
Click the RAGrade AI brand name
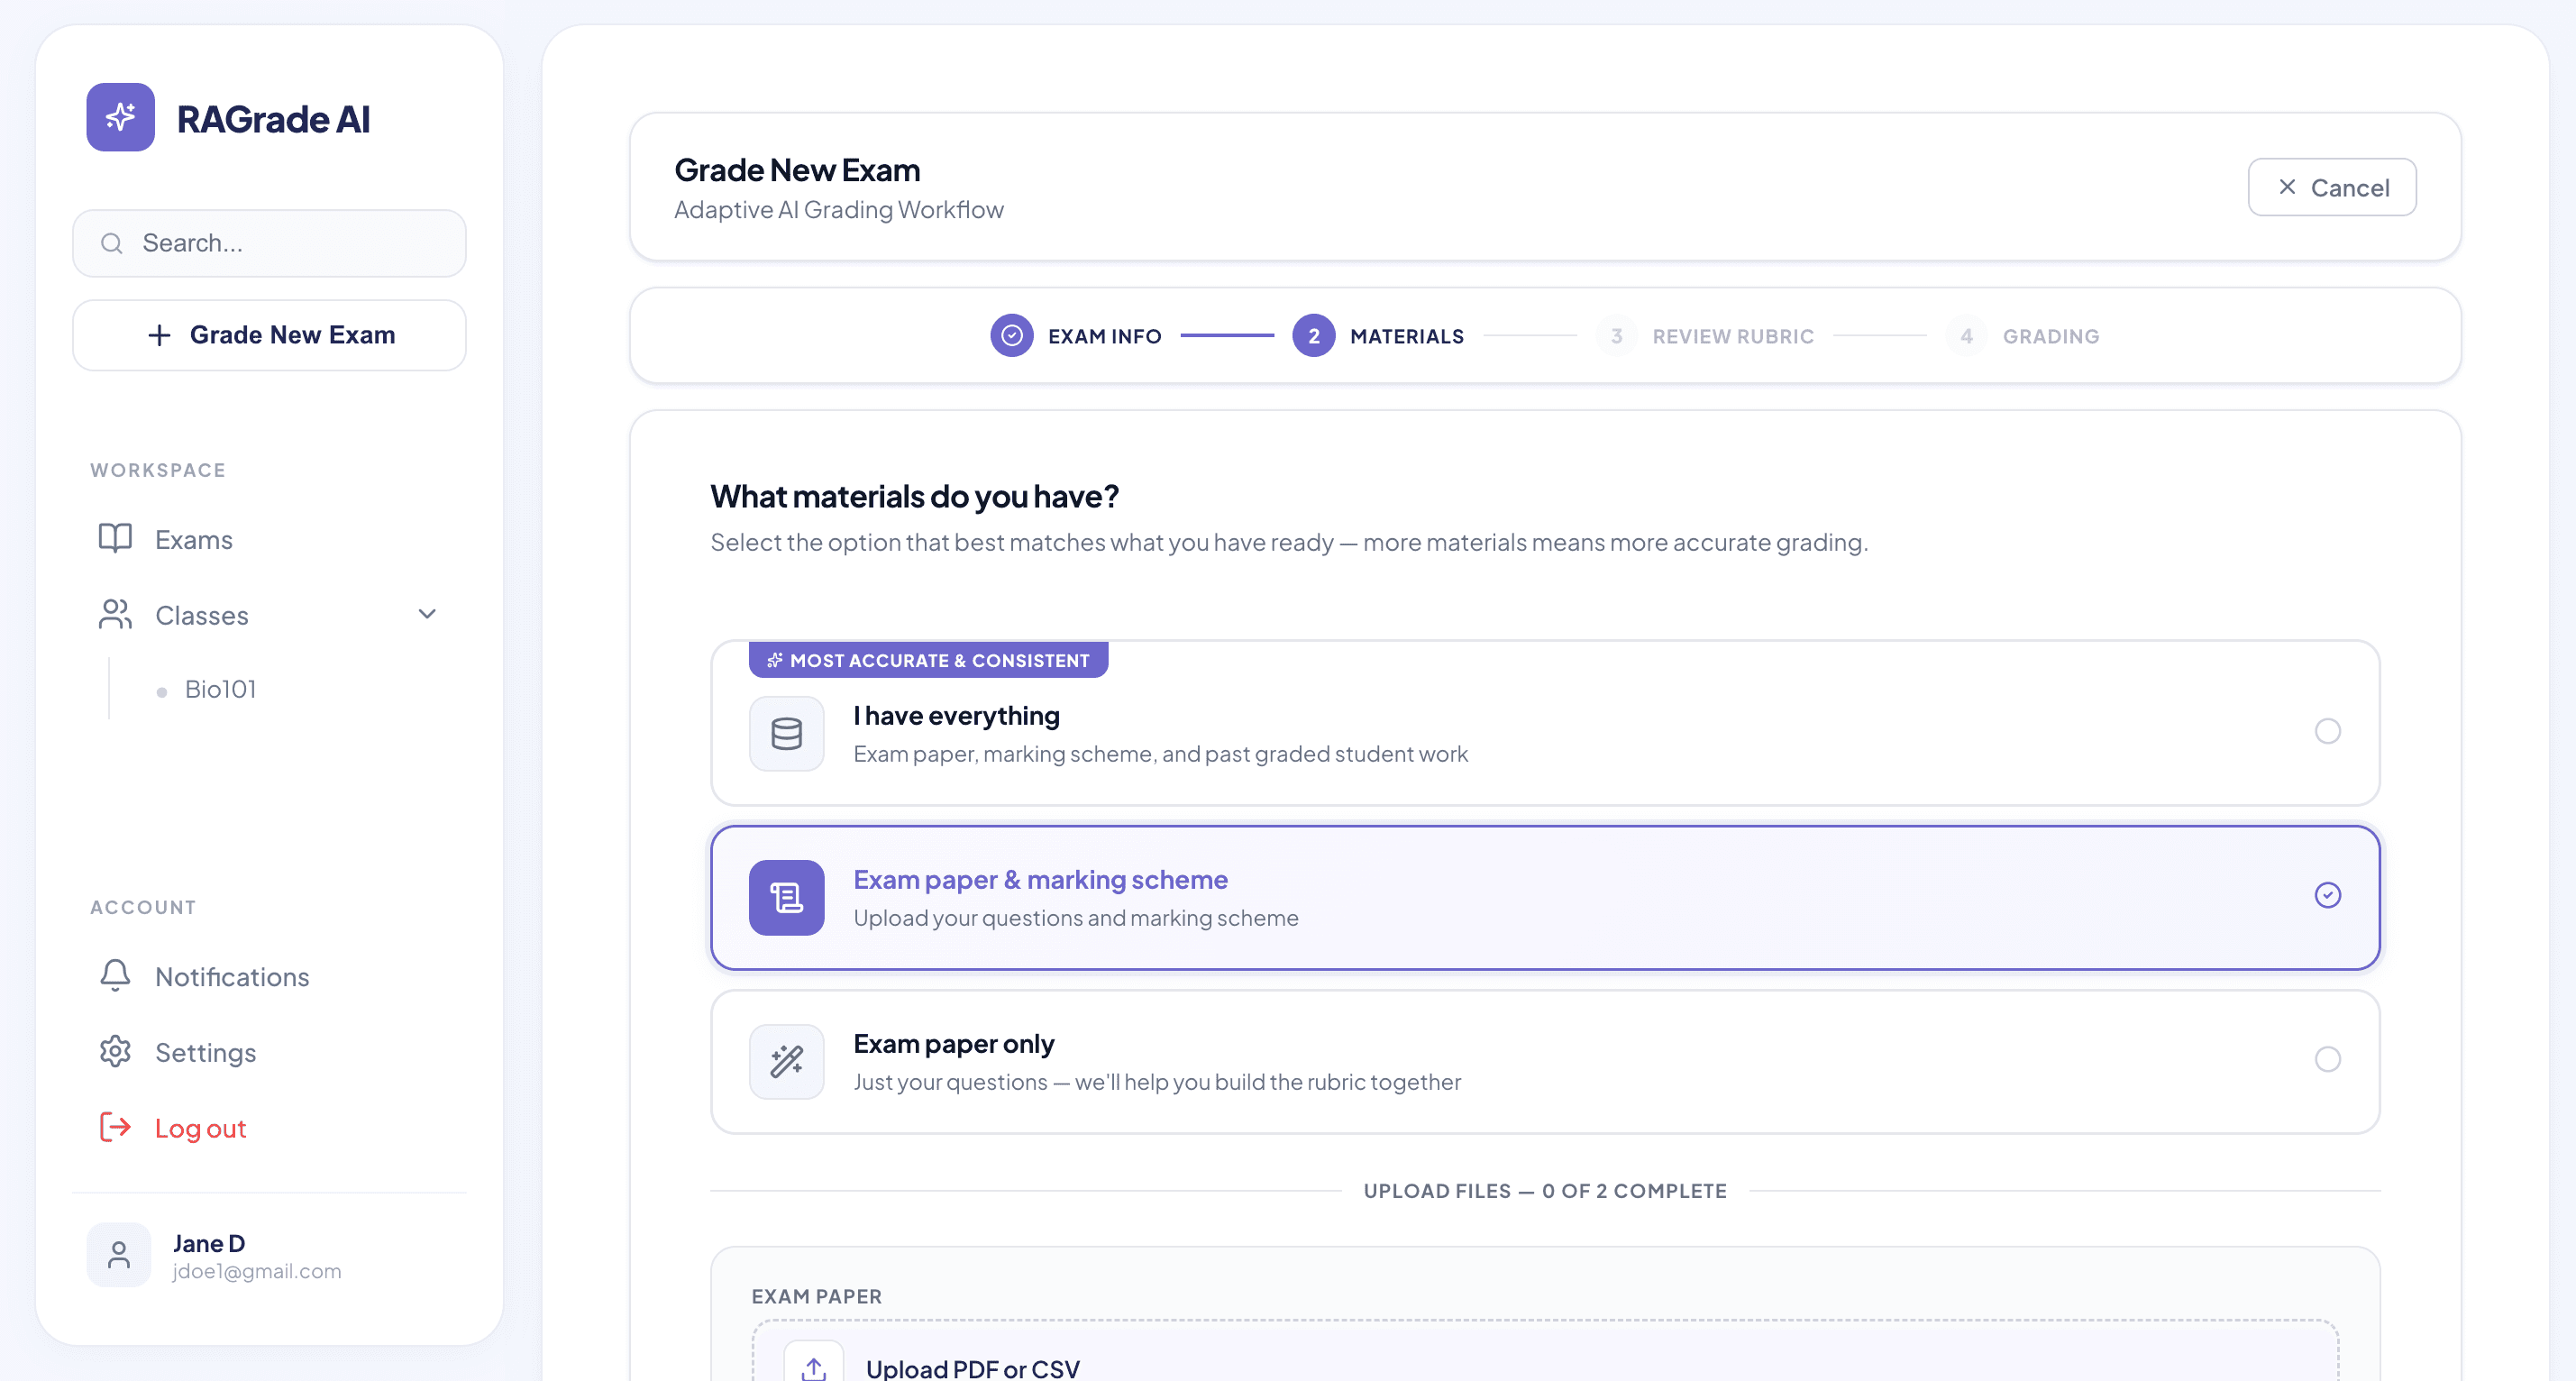273,119
